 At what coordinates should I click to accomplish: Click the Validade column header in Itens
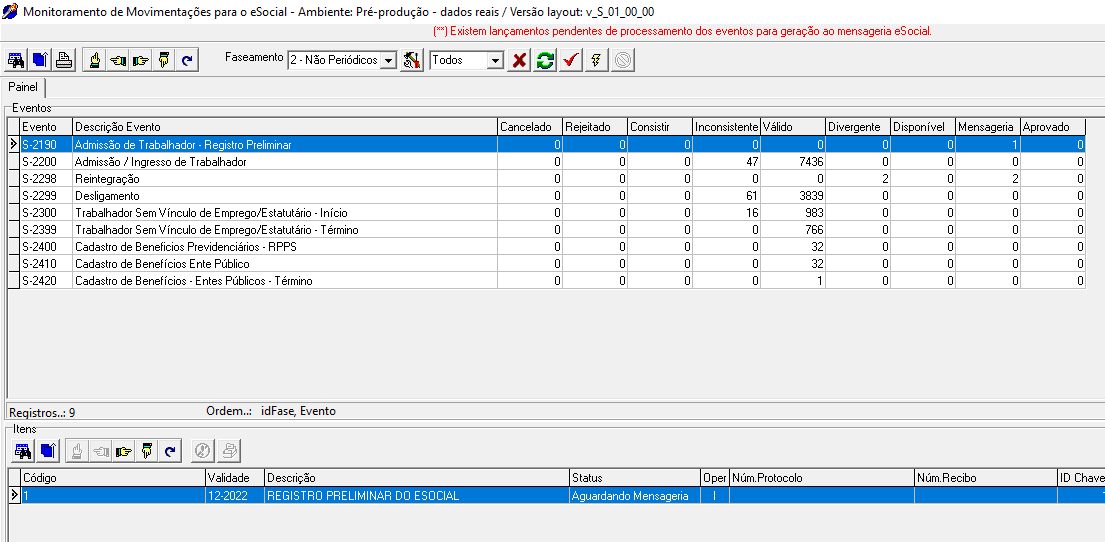(235, 478)
